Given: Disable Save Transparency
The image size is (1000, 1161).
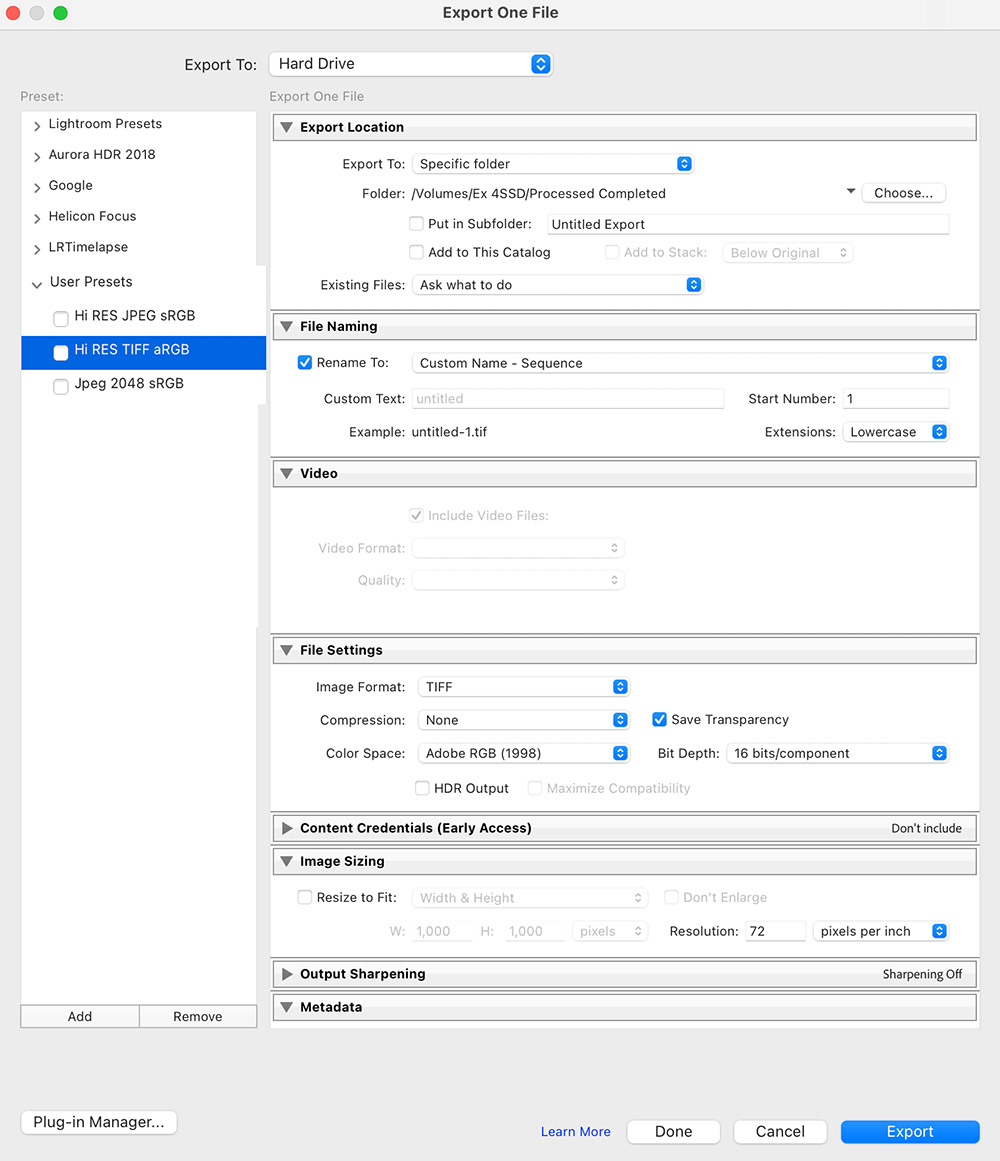Looking at the screenshot, I should (x=659, y=719).
